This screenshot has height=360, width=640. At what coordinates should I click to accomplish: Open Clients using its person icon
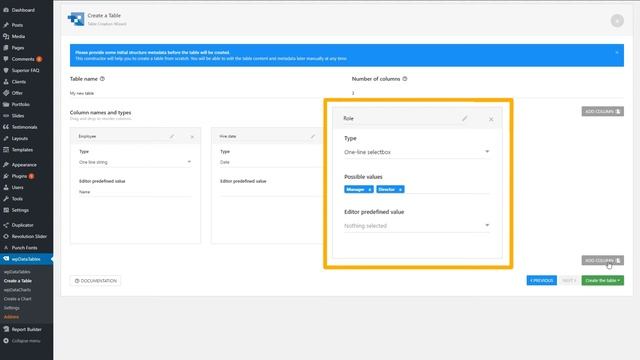click(6, 82)
